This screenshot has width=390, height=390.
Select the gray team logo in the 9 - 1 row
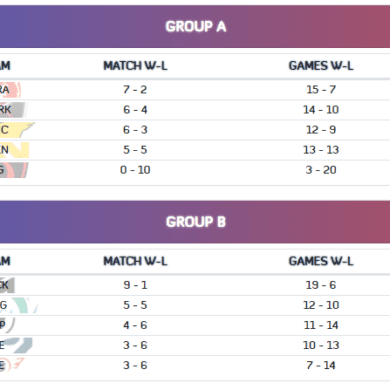point(7,285)
